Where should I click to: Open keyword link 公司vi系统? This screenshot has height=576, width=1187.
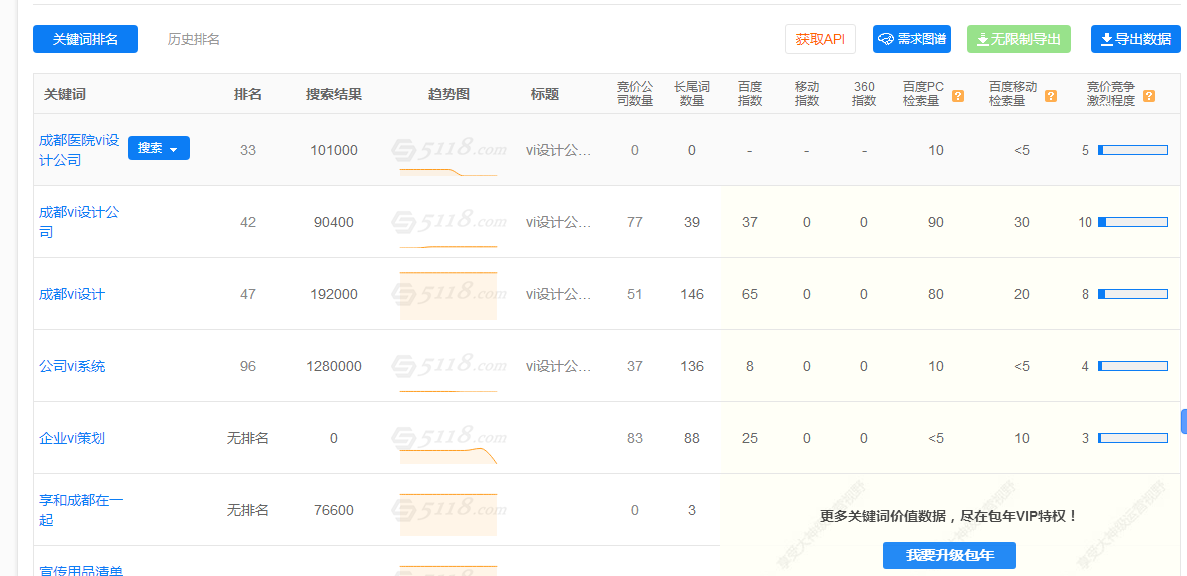pos(72,366)
